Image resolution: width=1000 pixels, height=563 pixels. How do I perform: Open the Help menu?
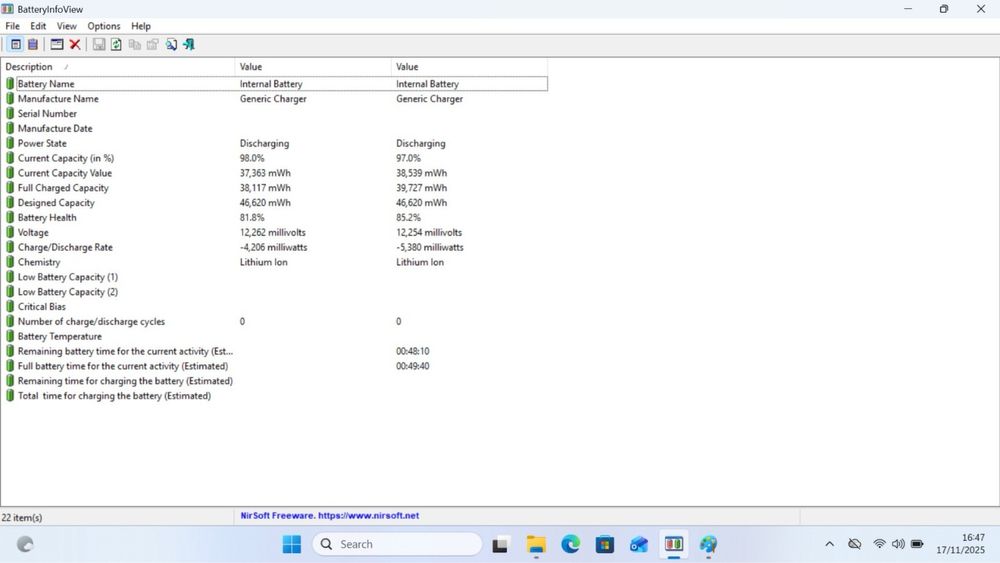click(141, 26)
